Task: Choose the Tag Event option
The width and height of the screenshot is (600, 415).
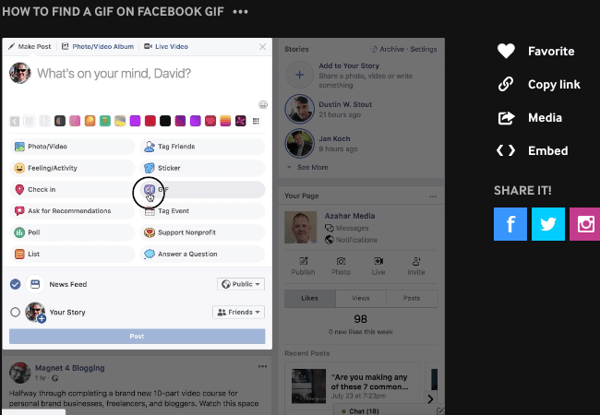Action: 202,211
